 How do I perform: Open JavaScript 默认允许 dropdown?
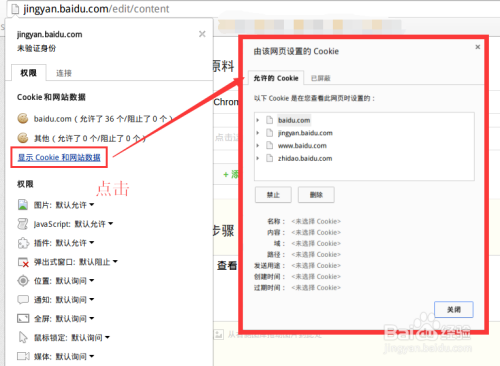94,224
